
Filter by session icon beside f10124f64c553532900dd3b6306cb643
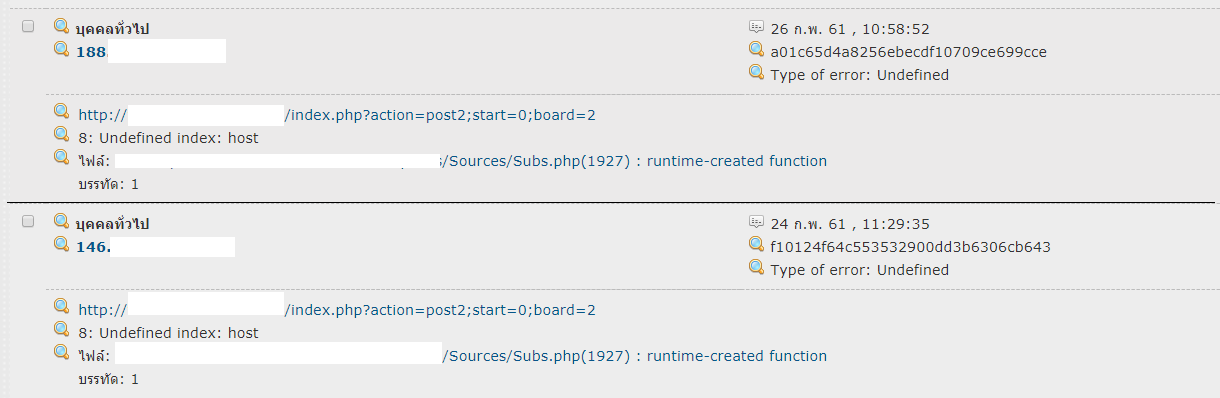(x=756, y=244)
